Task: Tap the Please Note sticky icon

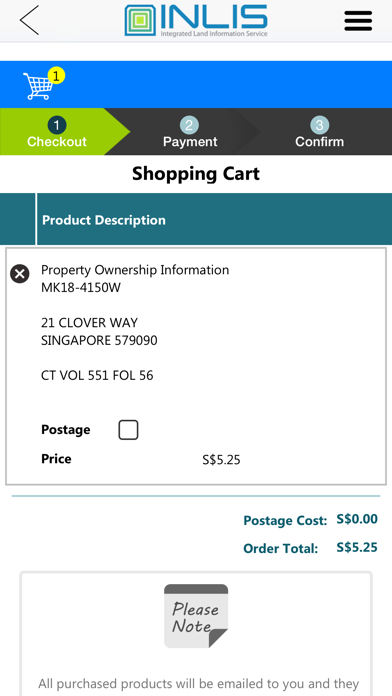Action: pos(196,616)
